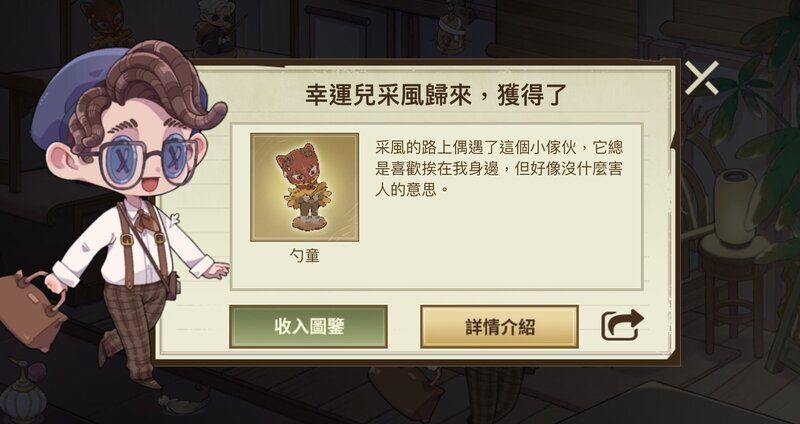
Task: Select the white vase on the stool
Action: tap(736, 208)
